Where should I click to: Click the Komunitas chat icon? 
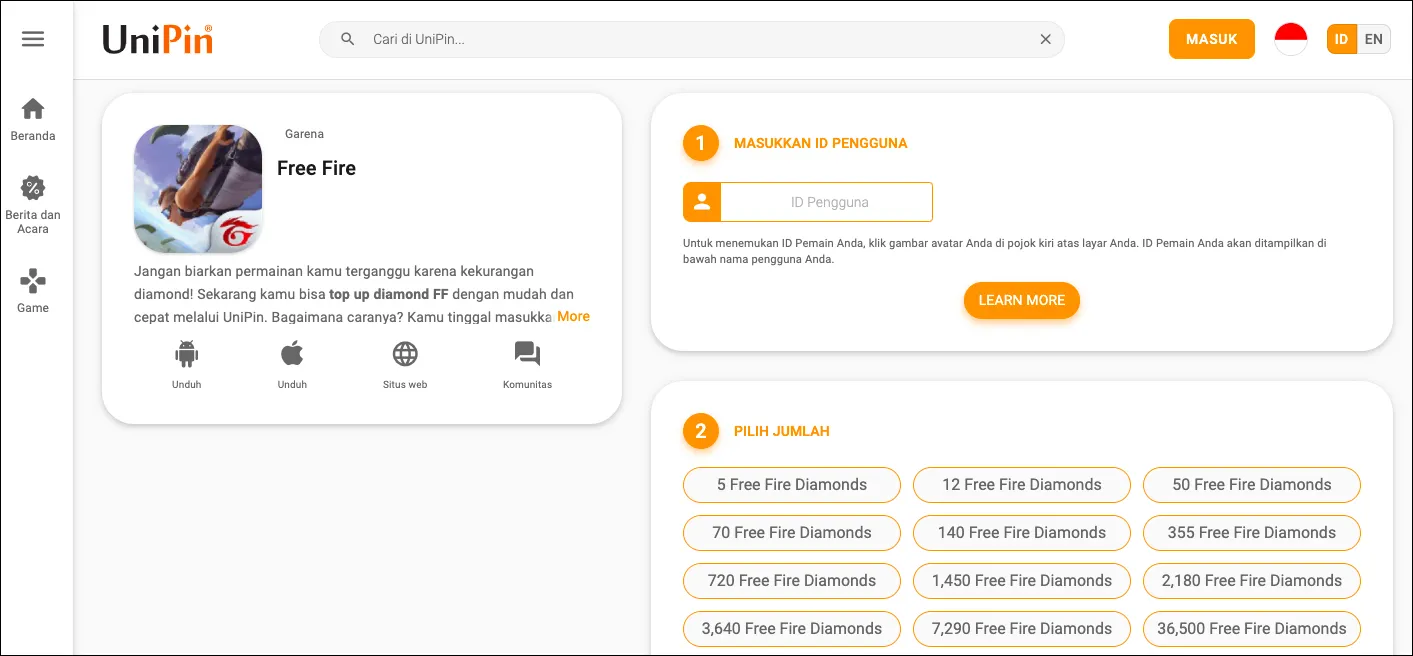coord(527,353)
